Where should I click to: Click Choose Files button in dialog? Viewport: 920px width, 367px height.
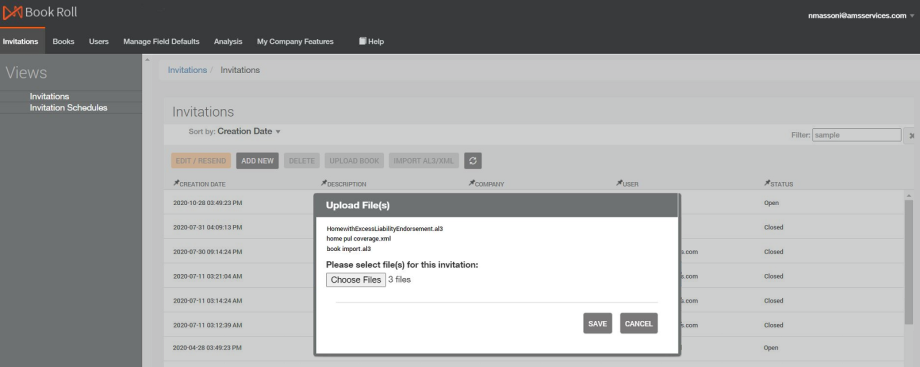[x=356, y=280]
